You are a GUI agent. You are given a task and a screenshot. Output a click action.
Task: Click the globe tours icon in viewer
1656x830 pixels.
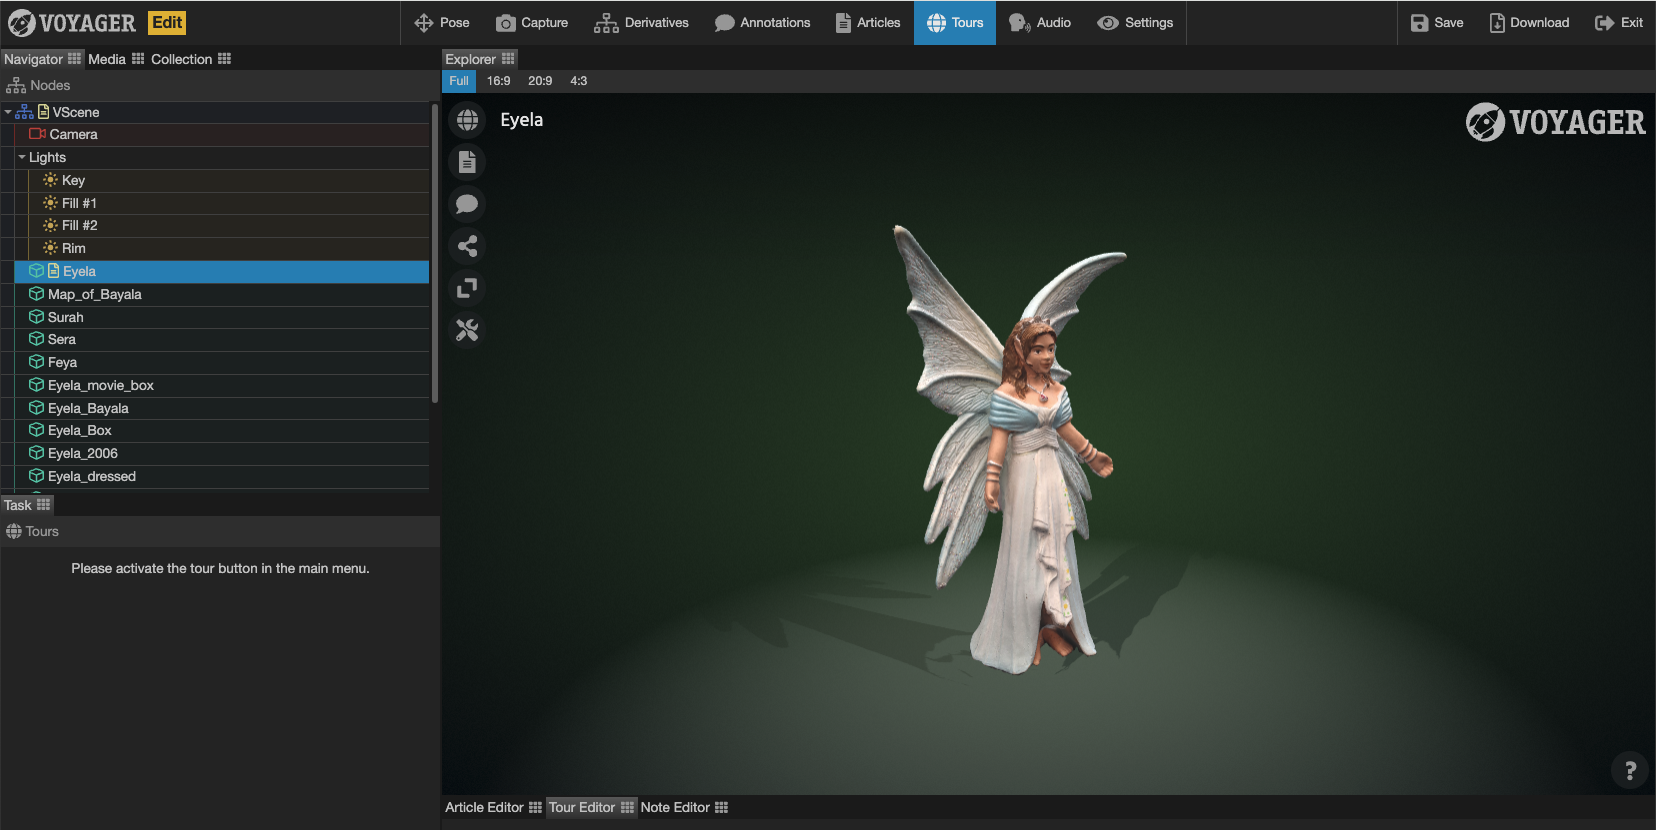467,121
